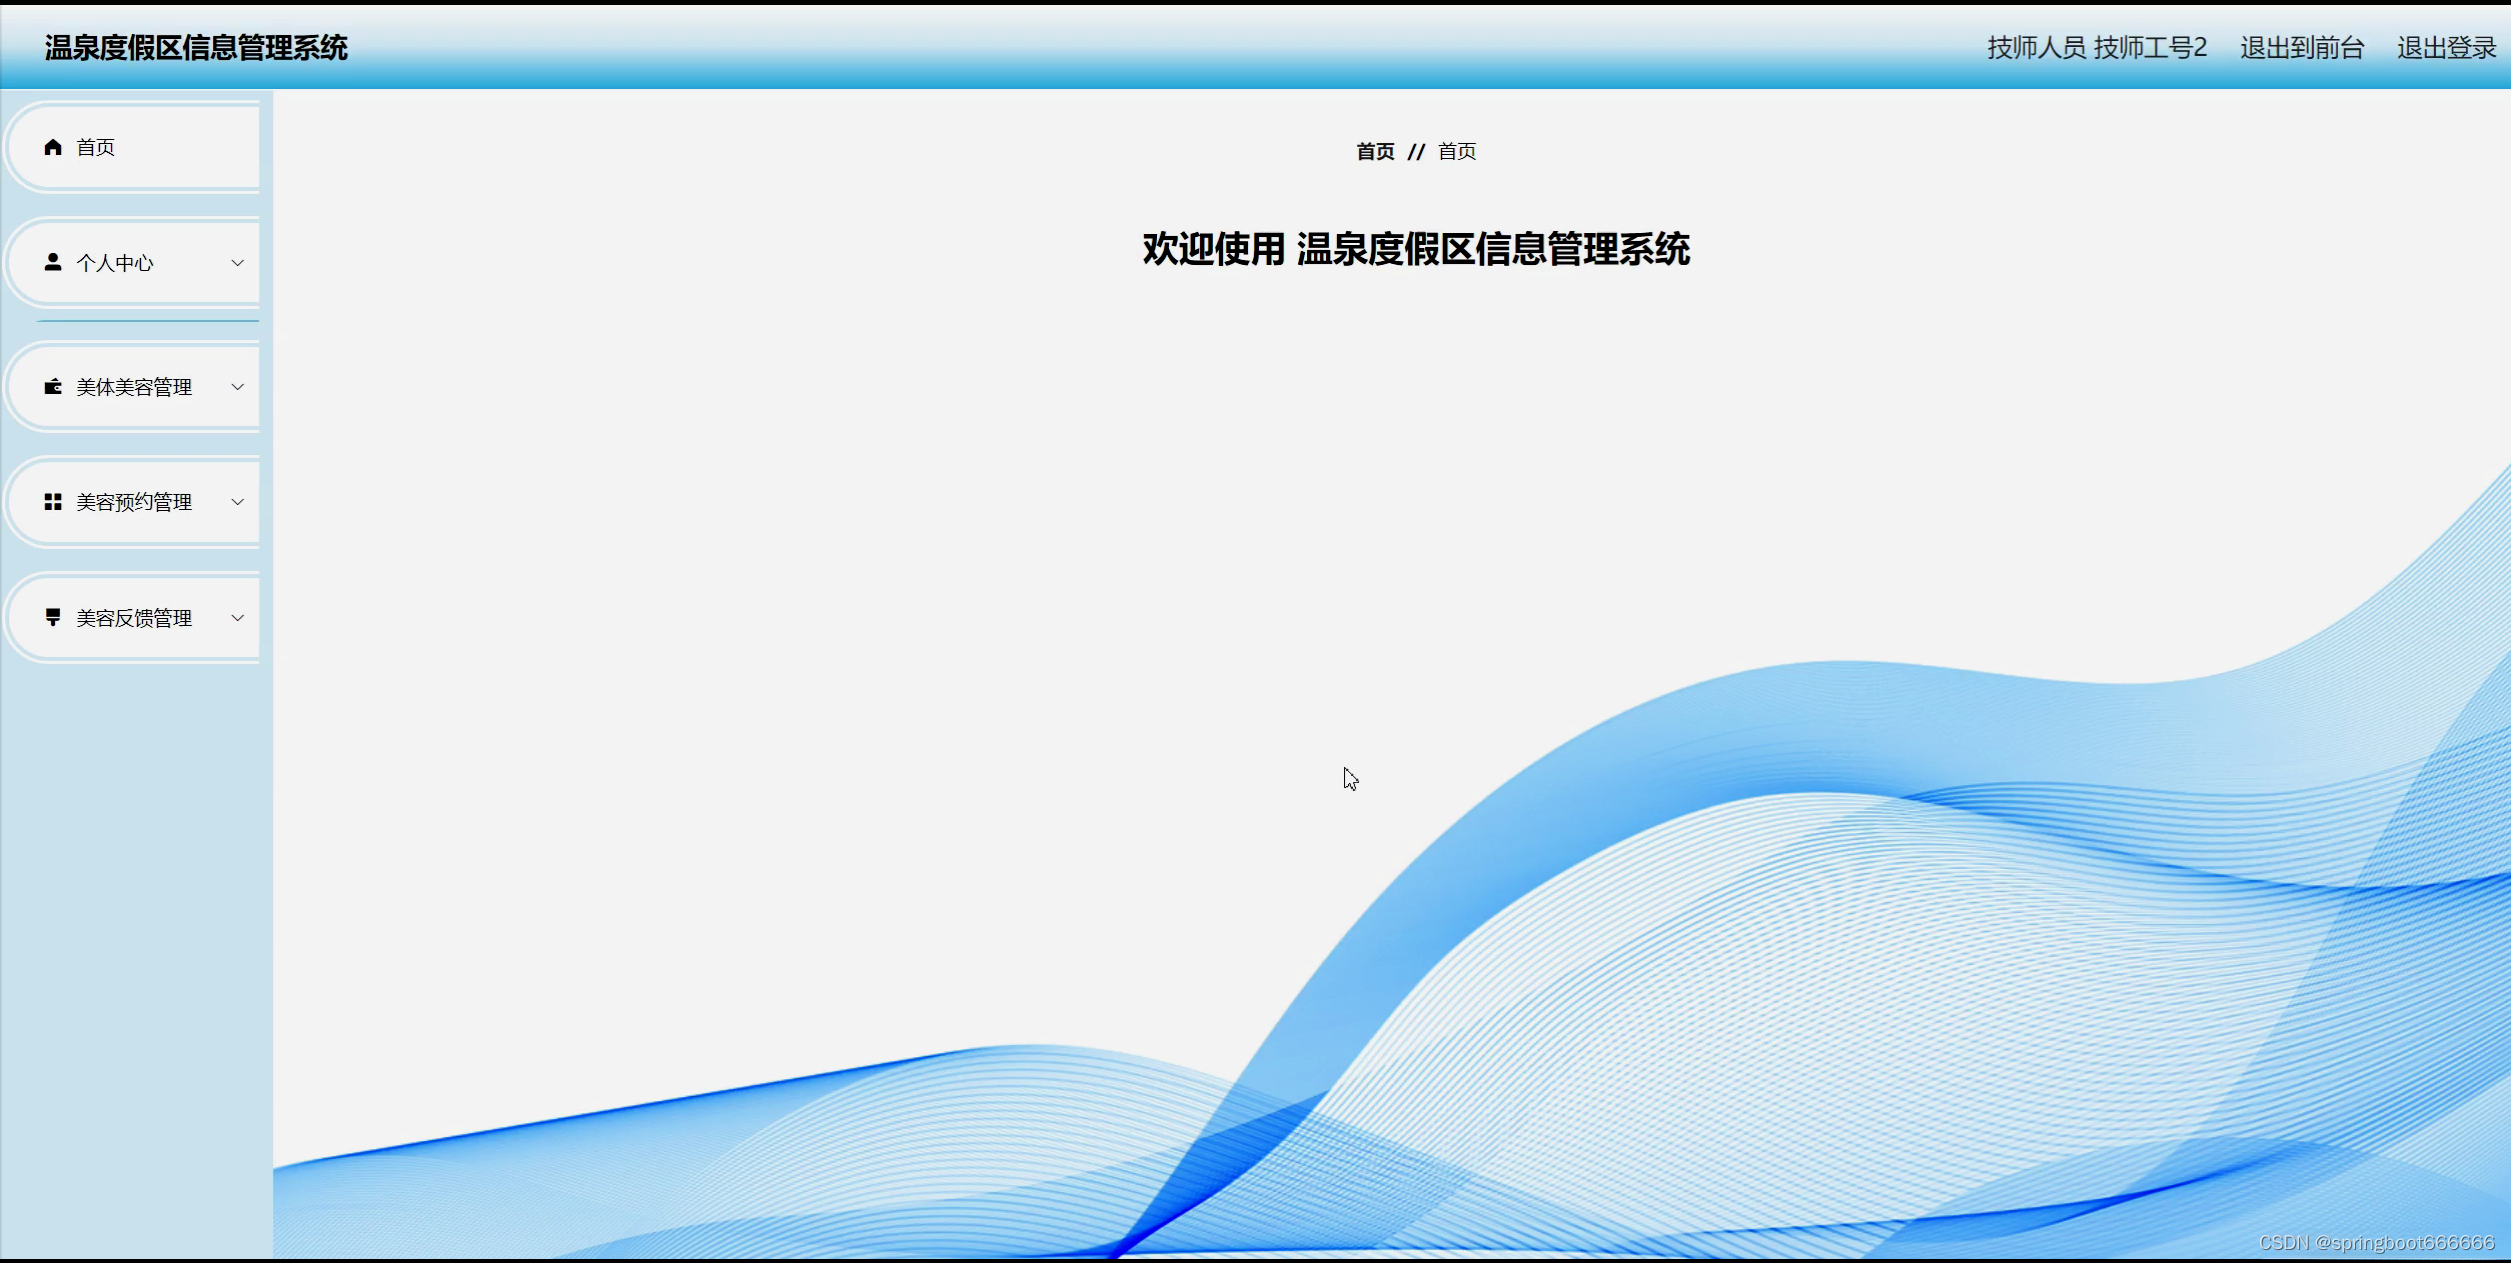
Task: Click the brush icon beside 美容反馈管理
Action: 53,617
